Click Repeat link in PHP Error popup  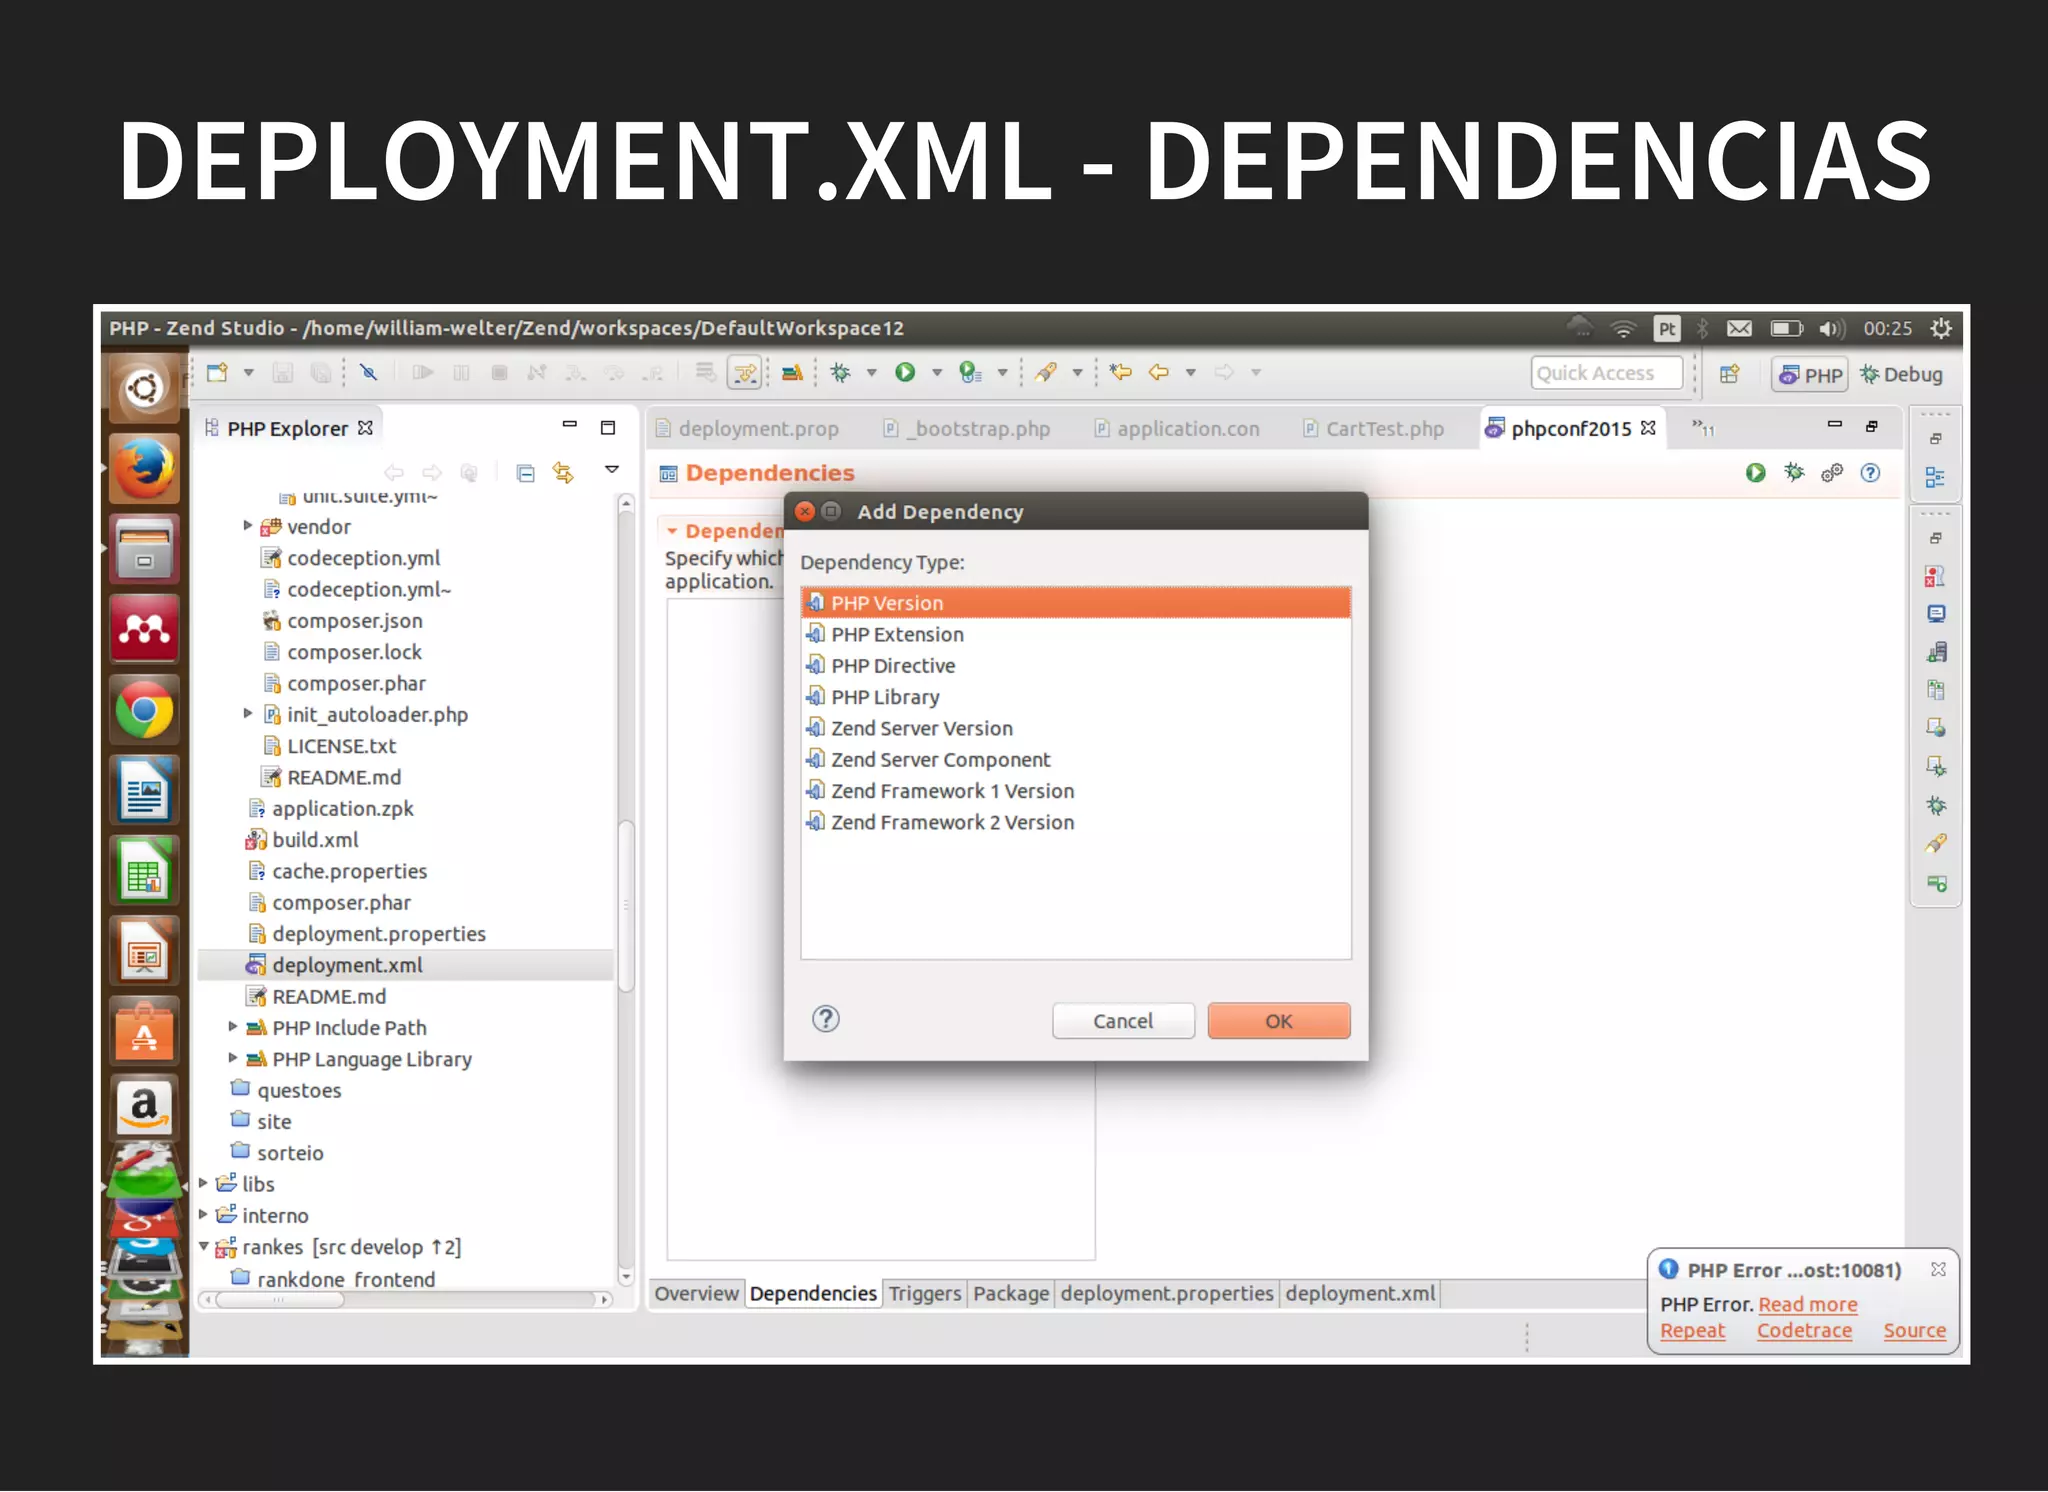pyautogui.click(x=1693, y=1331)
